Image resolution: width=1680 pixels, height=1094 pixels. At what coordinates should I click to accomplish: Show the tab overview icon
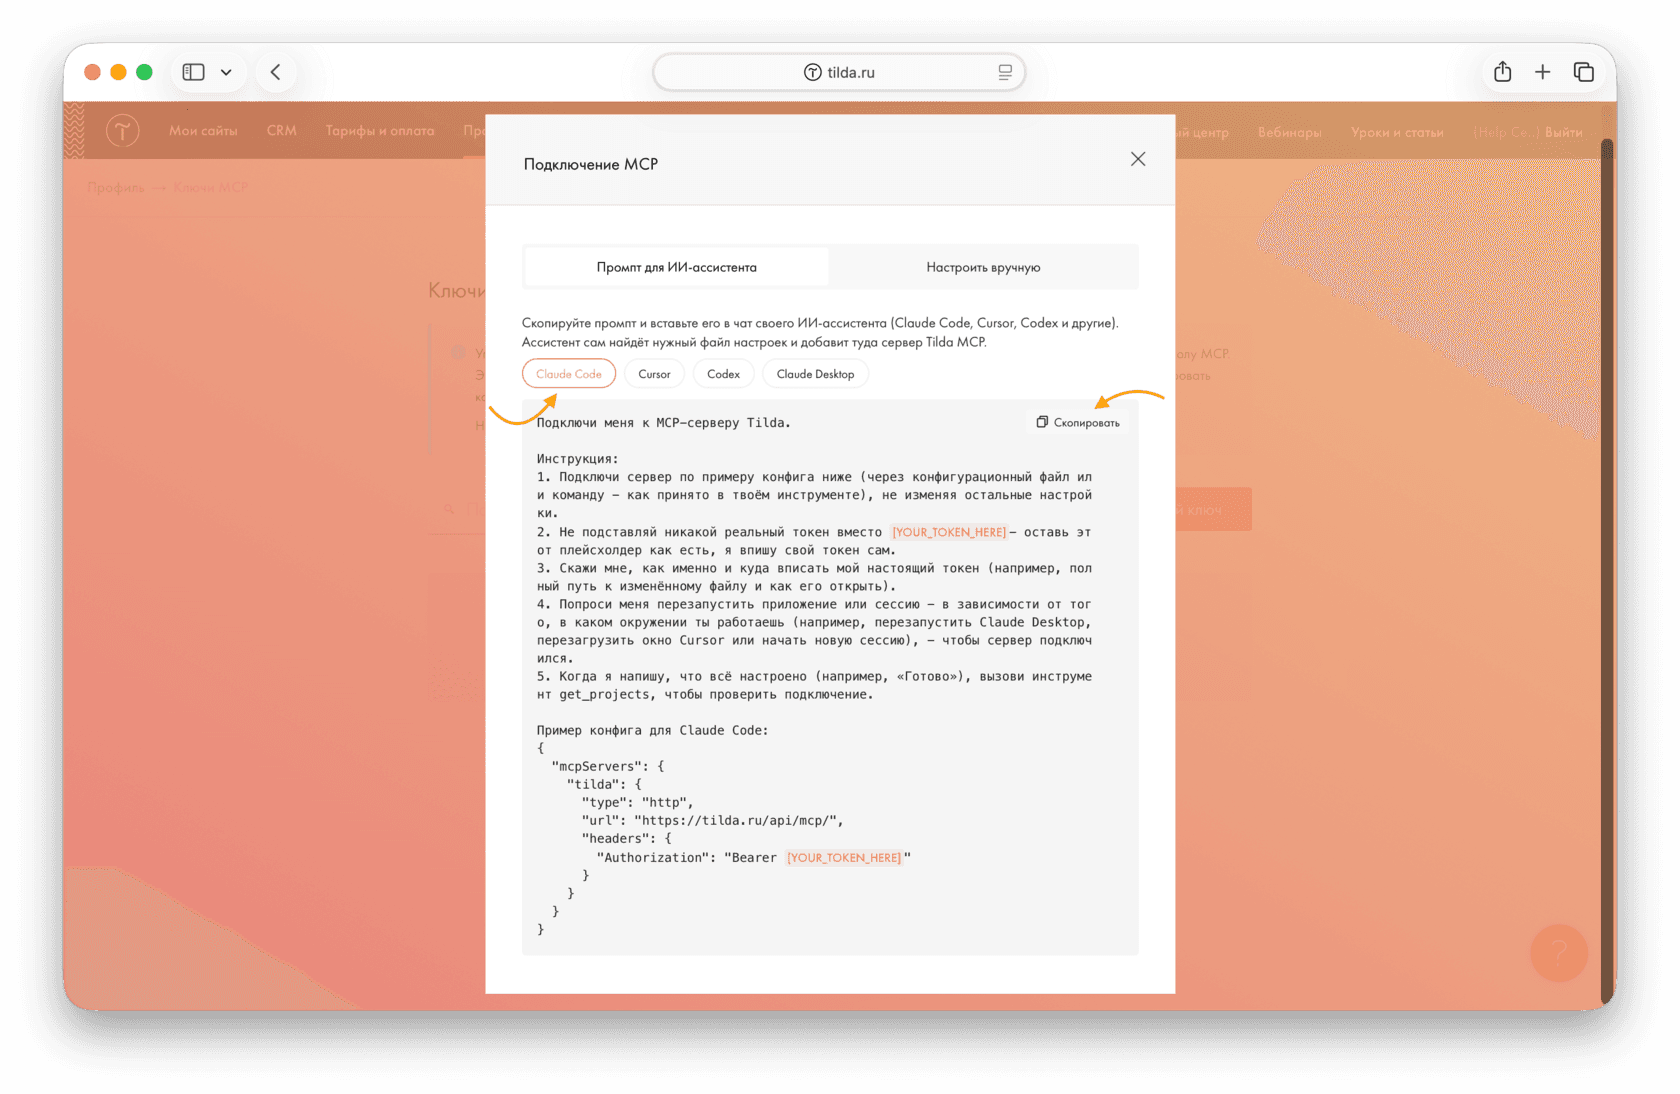tap(1583, 72)
